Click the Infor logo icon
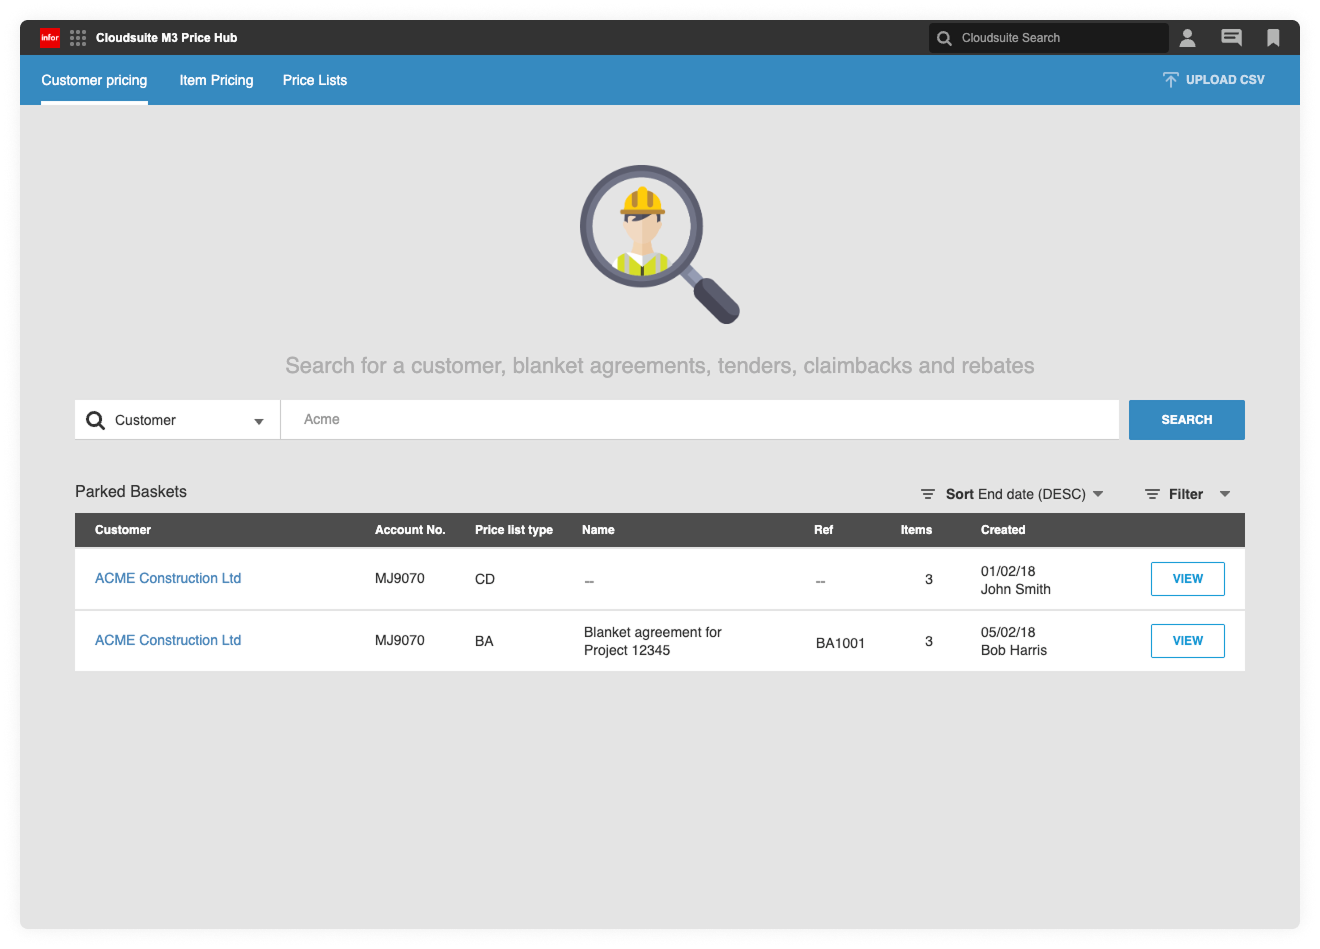 [x=50, y=38]
